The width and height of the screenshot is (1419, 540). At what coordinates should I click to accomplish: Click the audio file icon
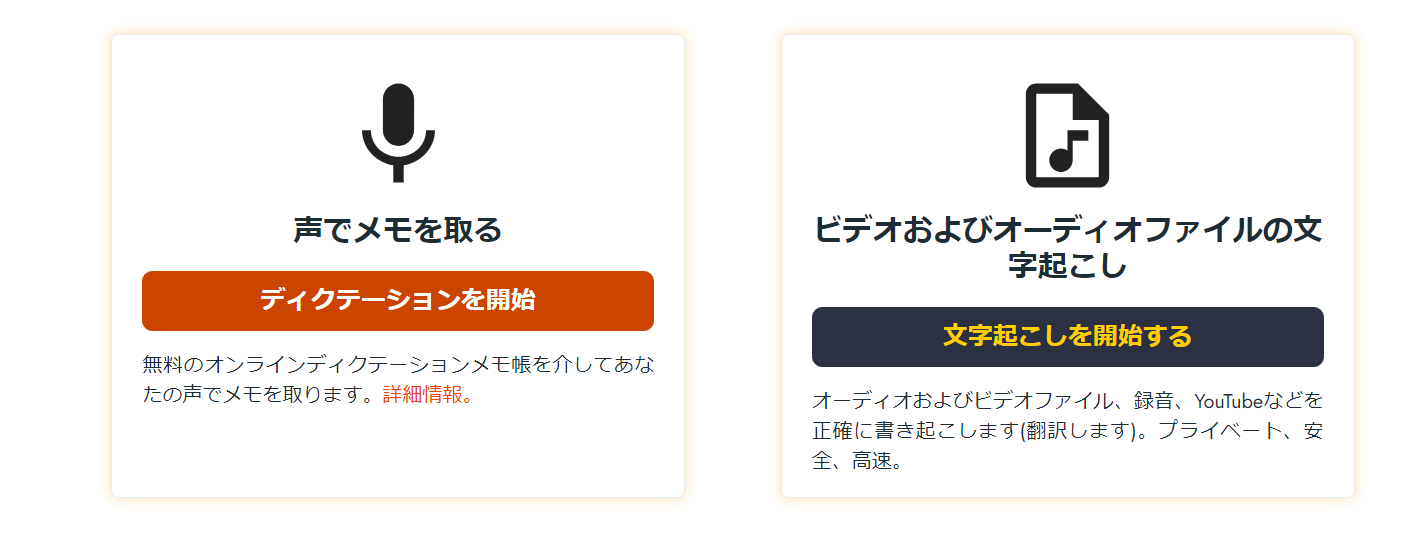pyautogui.click(x=1067, y=135)
